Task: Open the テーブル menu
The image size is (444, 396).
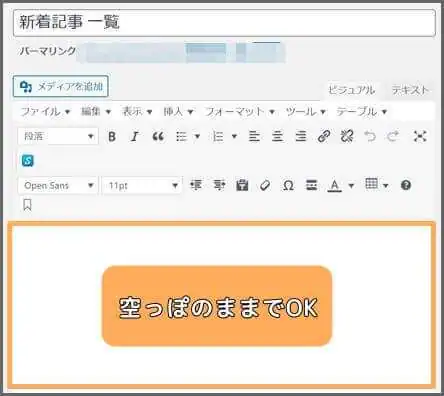Action: point(361,111)
